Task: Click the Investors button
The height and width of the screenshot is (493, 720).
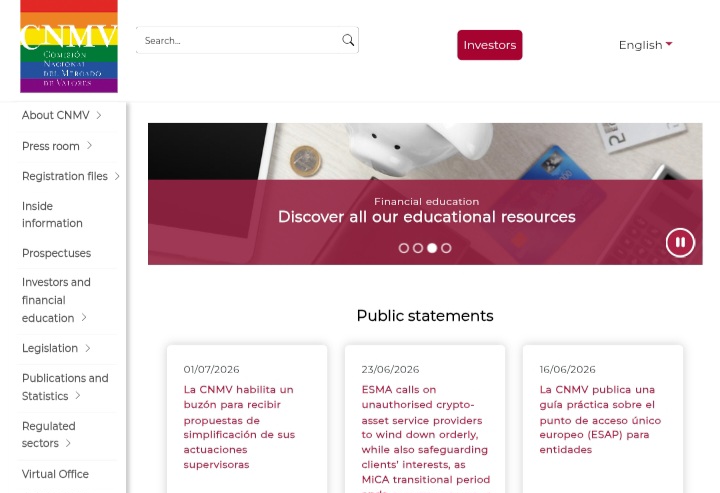Action: (x=489, y=45)
